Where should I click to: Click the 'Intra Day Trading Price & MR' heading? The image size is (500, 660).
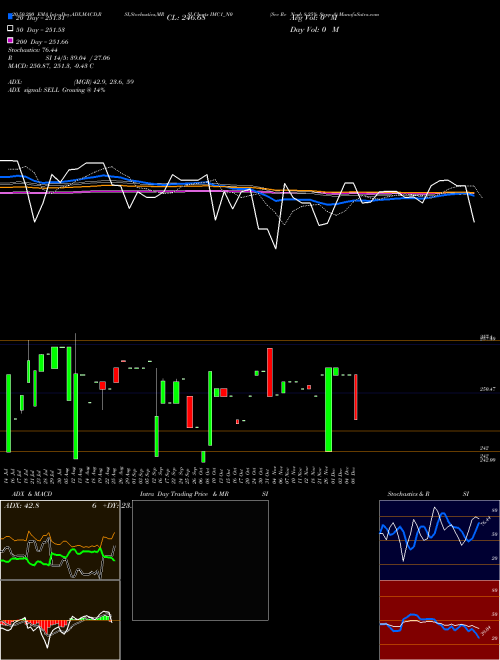[184, 494]
